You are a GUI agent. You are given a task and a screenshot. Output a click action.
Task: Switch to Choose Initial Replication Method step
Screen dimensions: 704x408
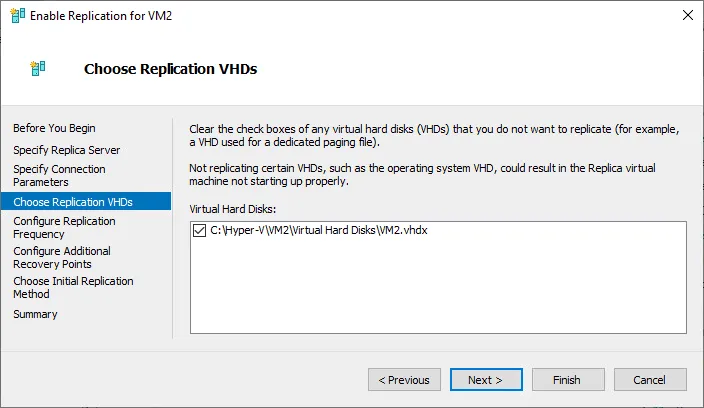click(x=73, y=288)
